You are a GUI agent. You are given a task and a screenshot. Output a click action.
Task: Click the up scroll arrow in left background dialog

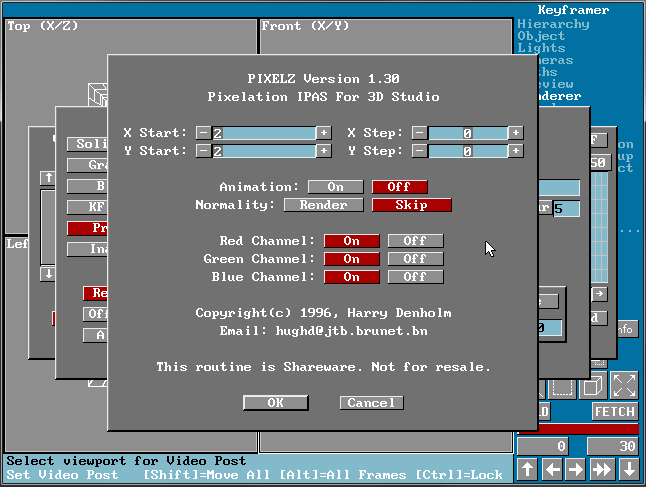(48, 178)
